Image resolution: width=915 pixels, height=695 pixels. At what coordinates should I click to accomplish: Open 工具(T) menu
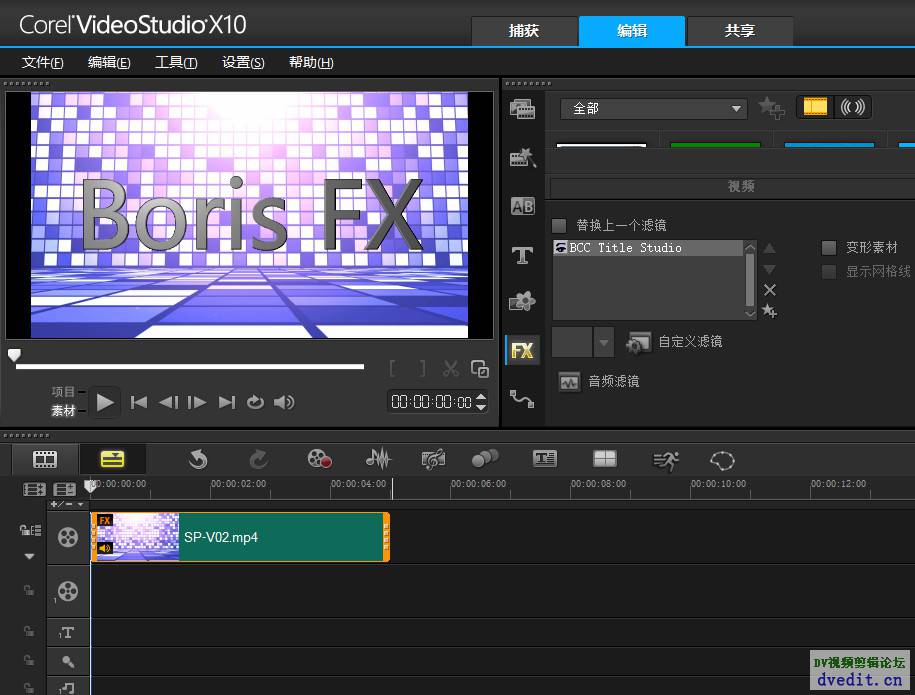(x=176, y=62)
